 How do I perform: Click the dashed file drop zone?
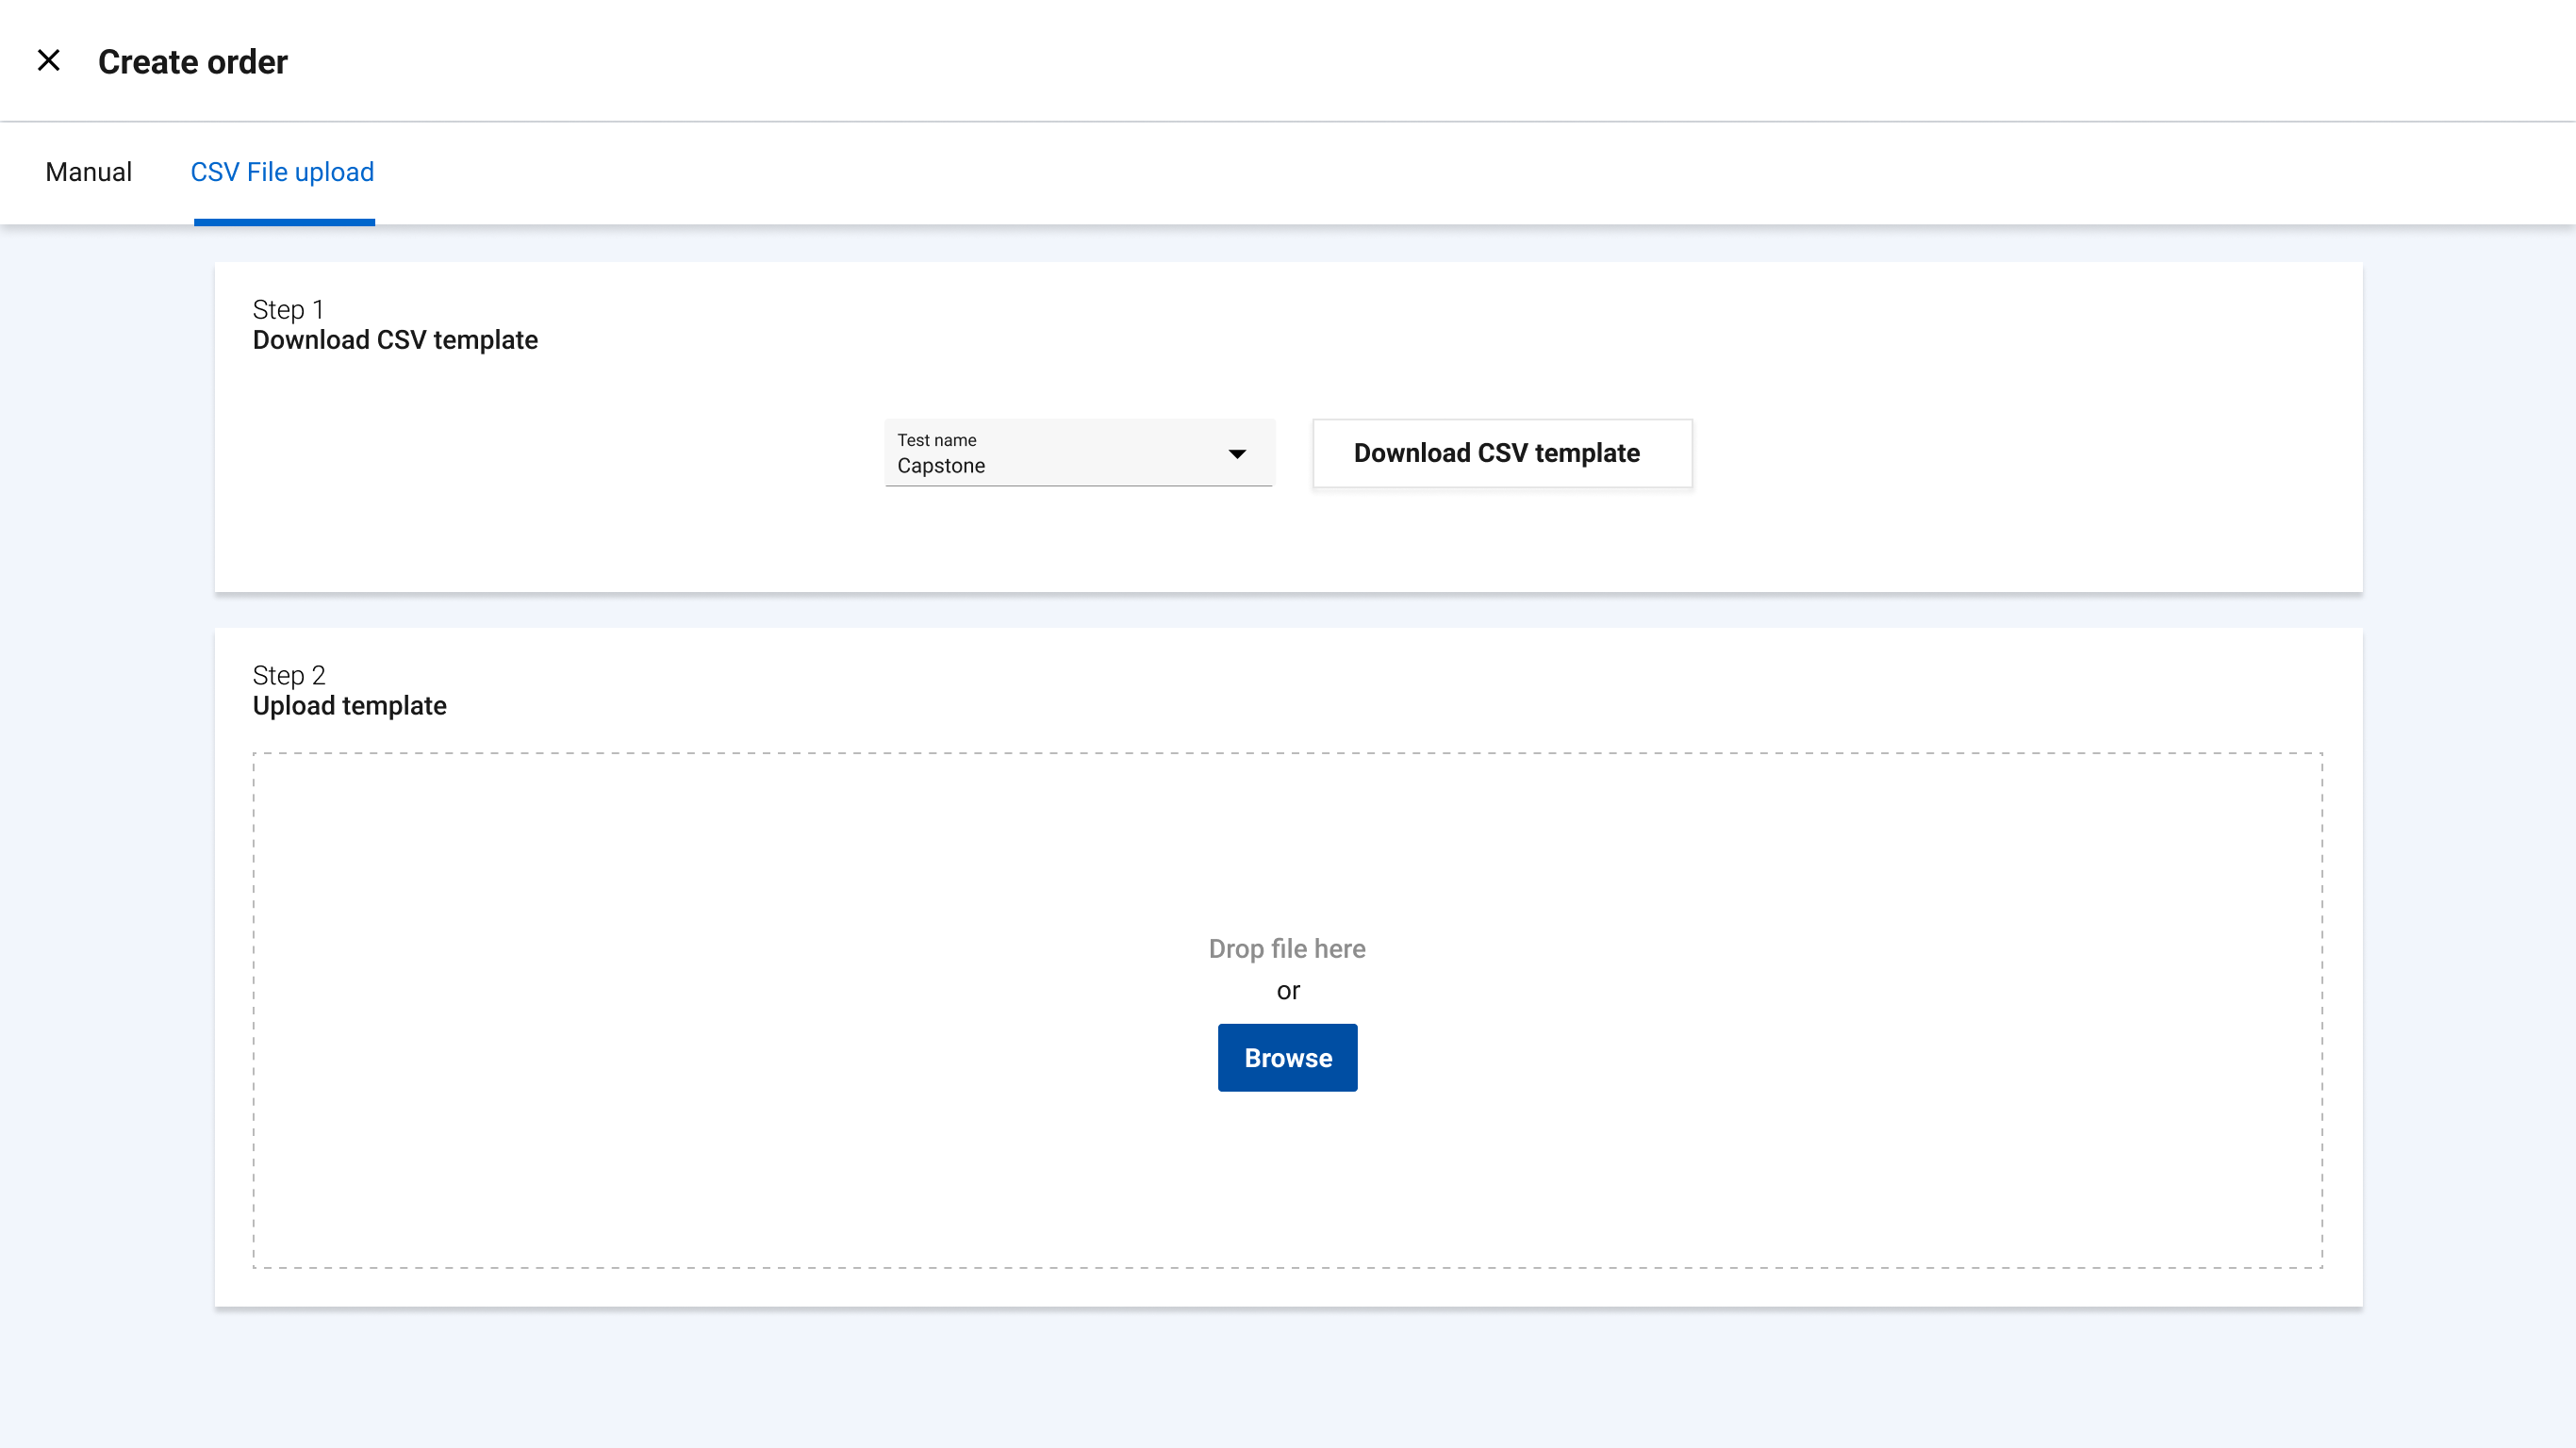pyautogui.click(x=1287, y=1010)
